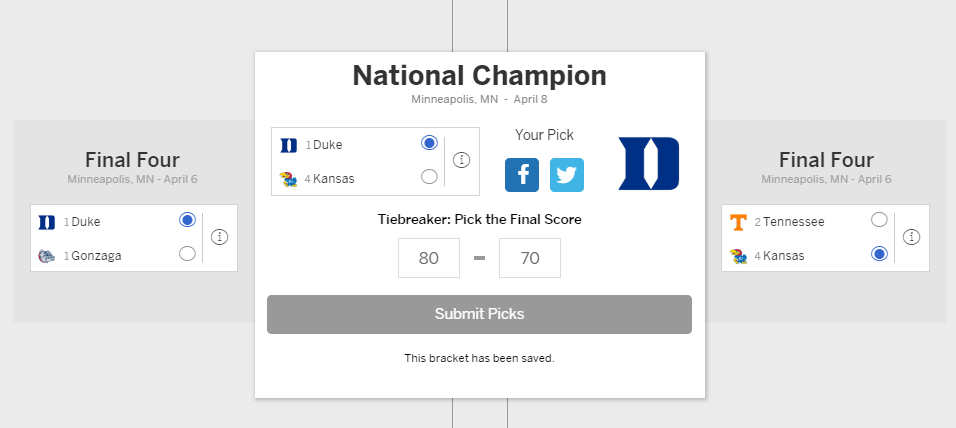Open info icon for Duke vs Kansas matchup

coord(462,160)
